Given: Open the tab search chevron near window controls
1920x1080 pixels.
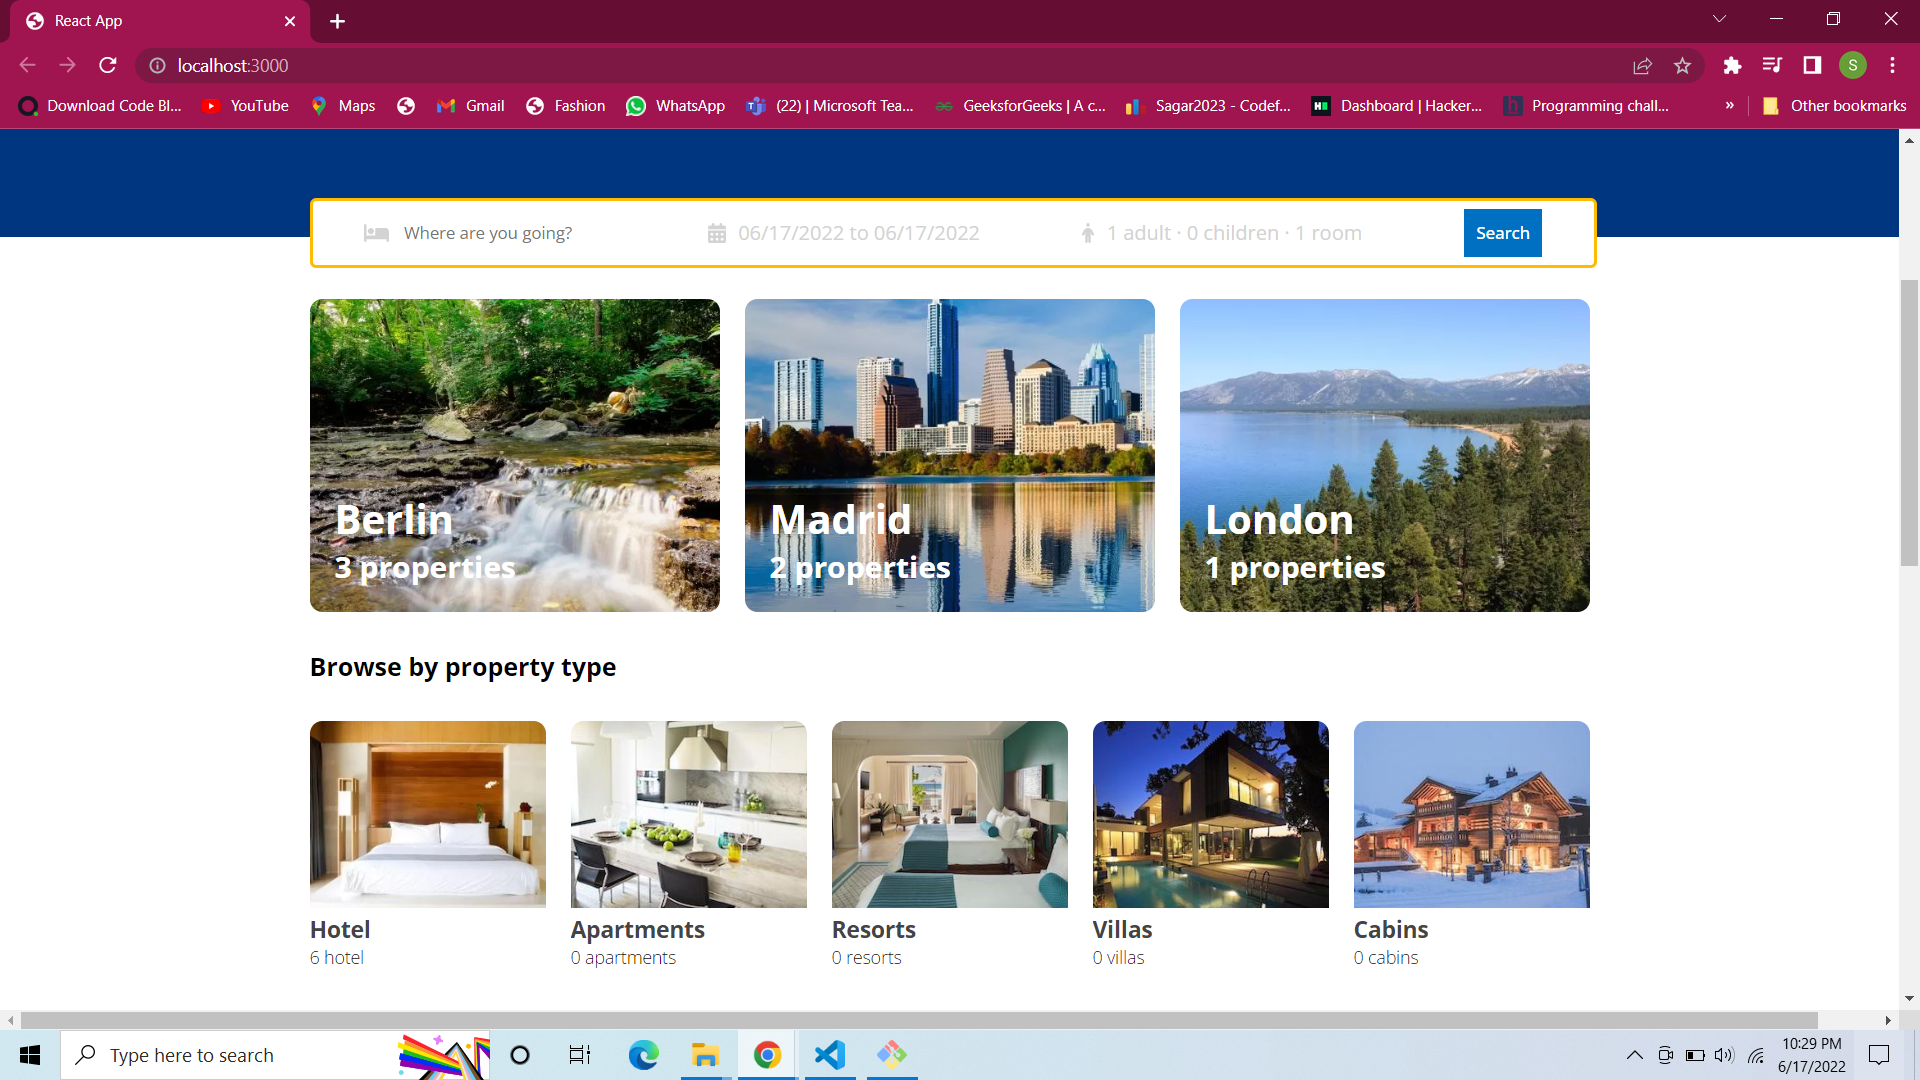Looking at the screenshot, I should pos(1719,18).
